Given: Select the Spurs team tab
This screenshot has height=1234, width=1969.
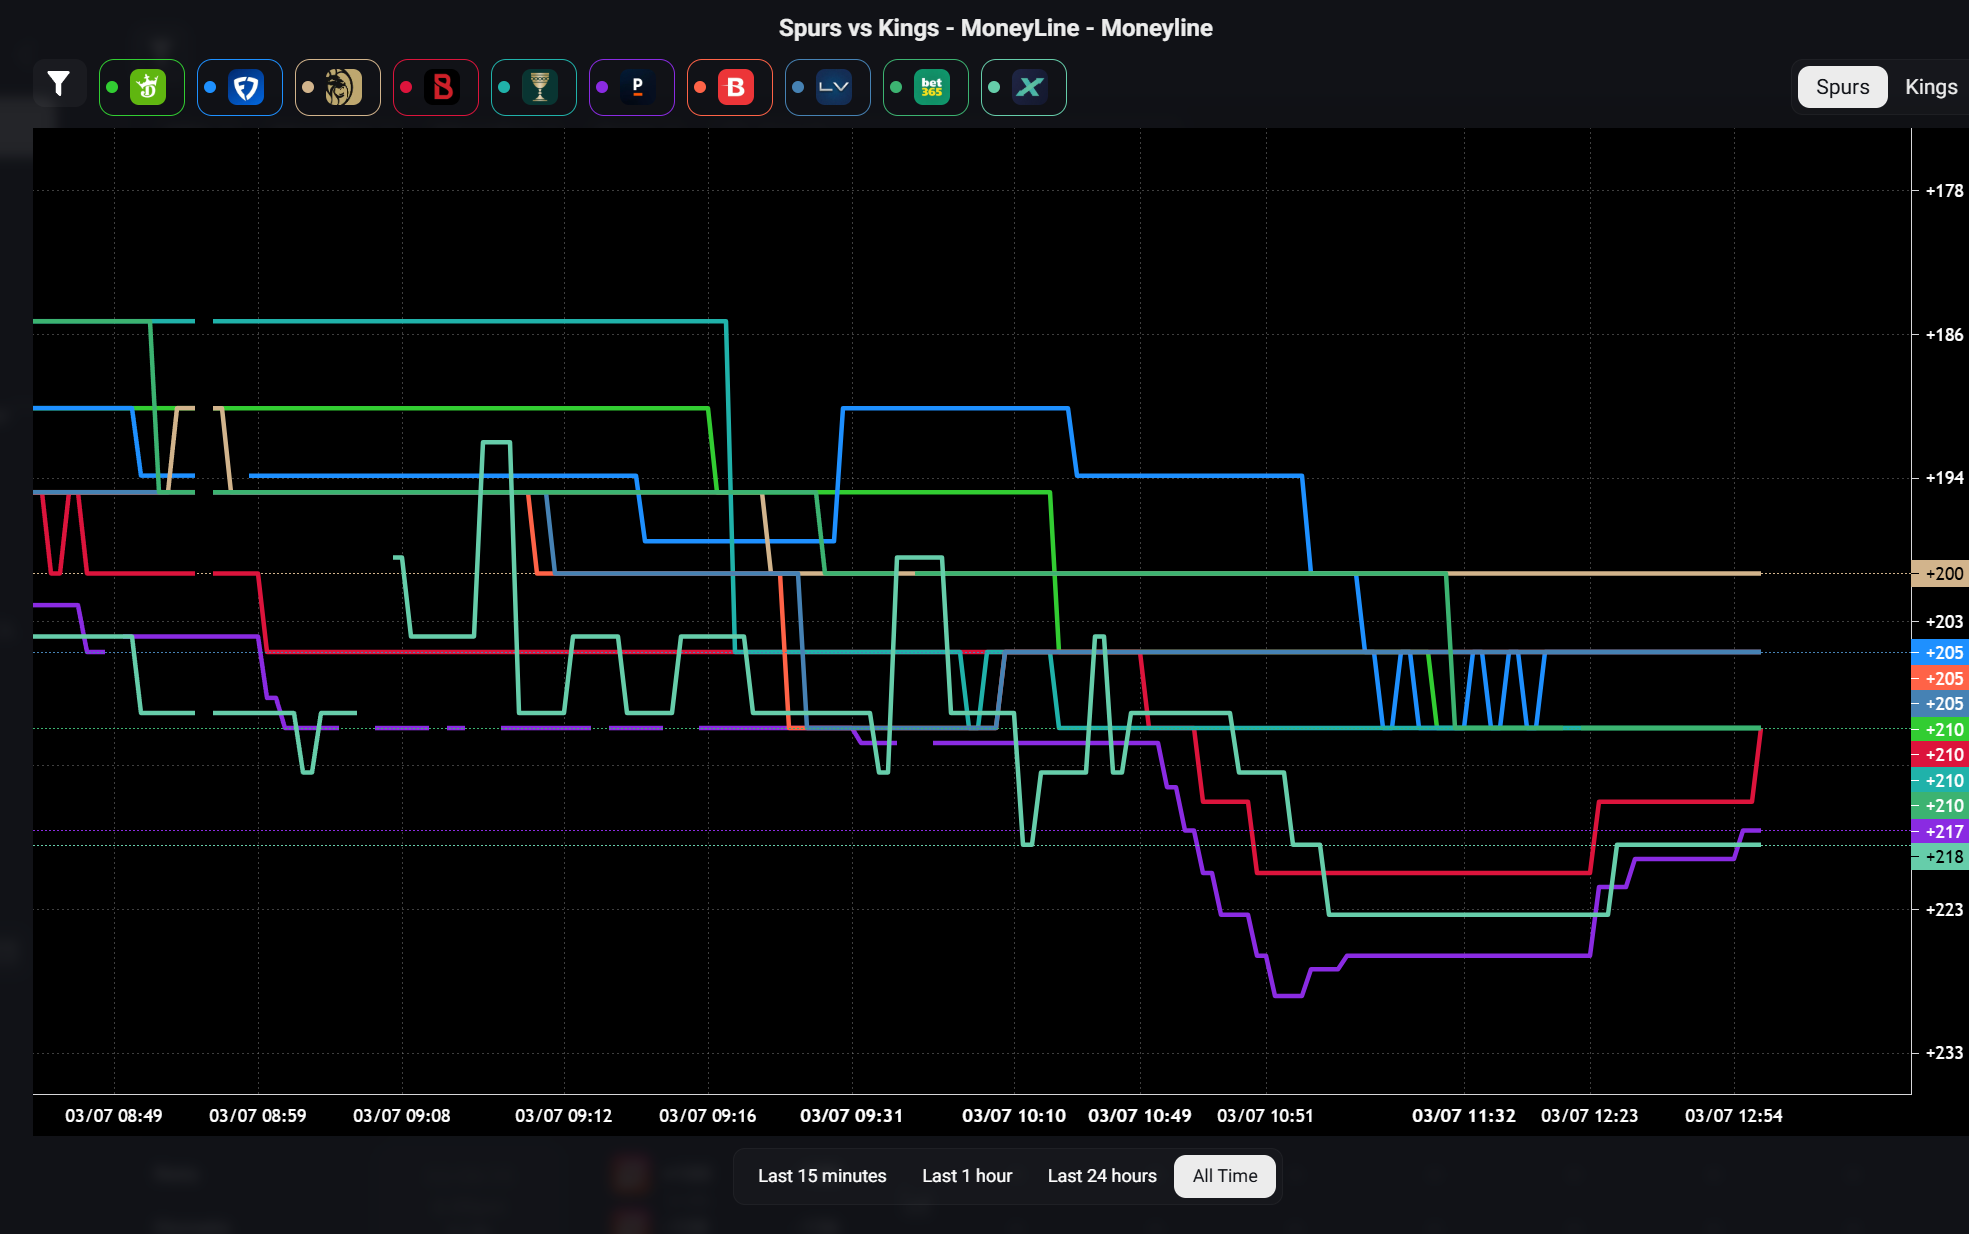Looking at the screenshot, I should (x=1842, y=87).
